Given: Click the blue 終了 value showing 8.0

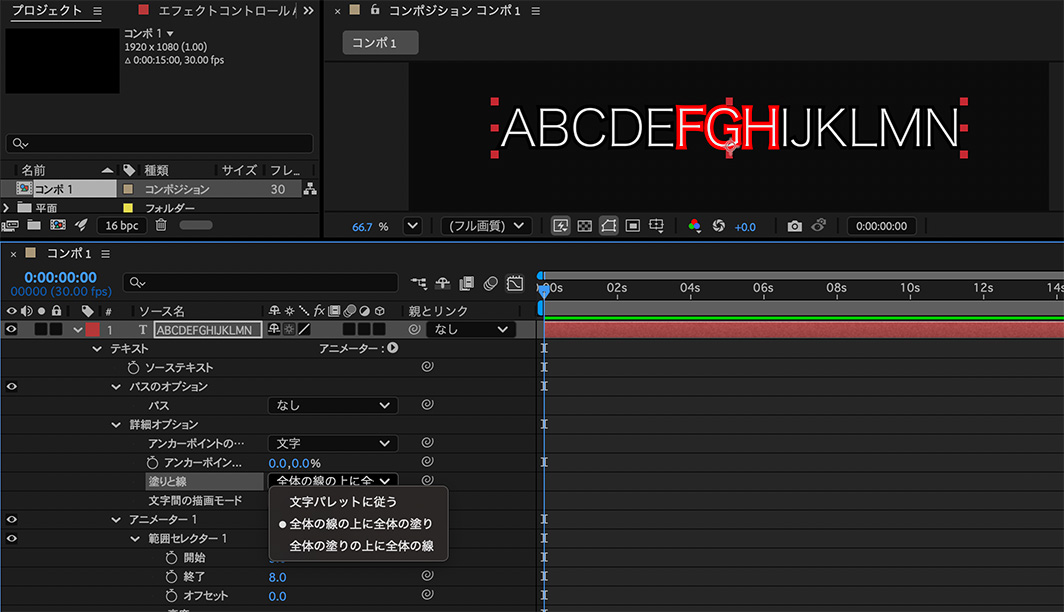Looking at the screenshot, I should pyautogui.click(x=278, y=576).
